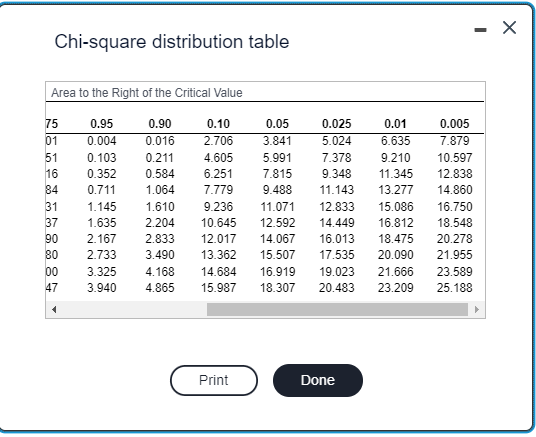Click the 0.10 column header
536x437 pixels.
pos(218,124)
